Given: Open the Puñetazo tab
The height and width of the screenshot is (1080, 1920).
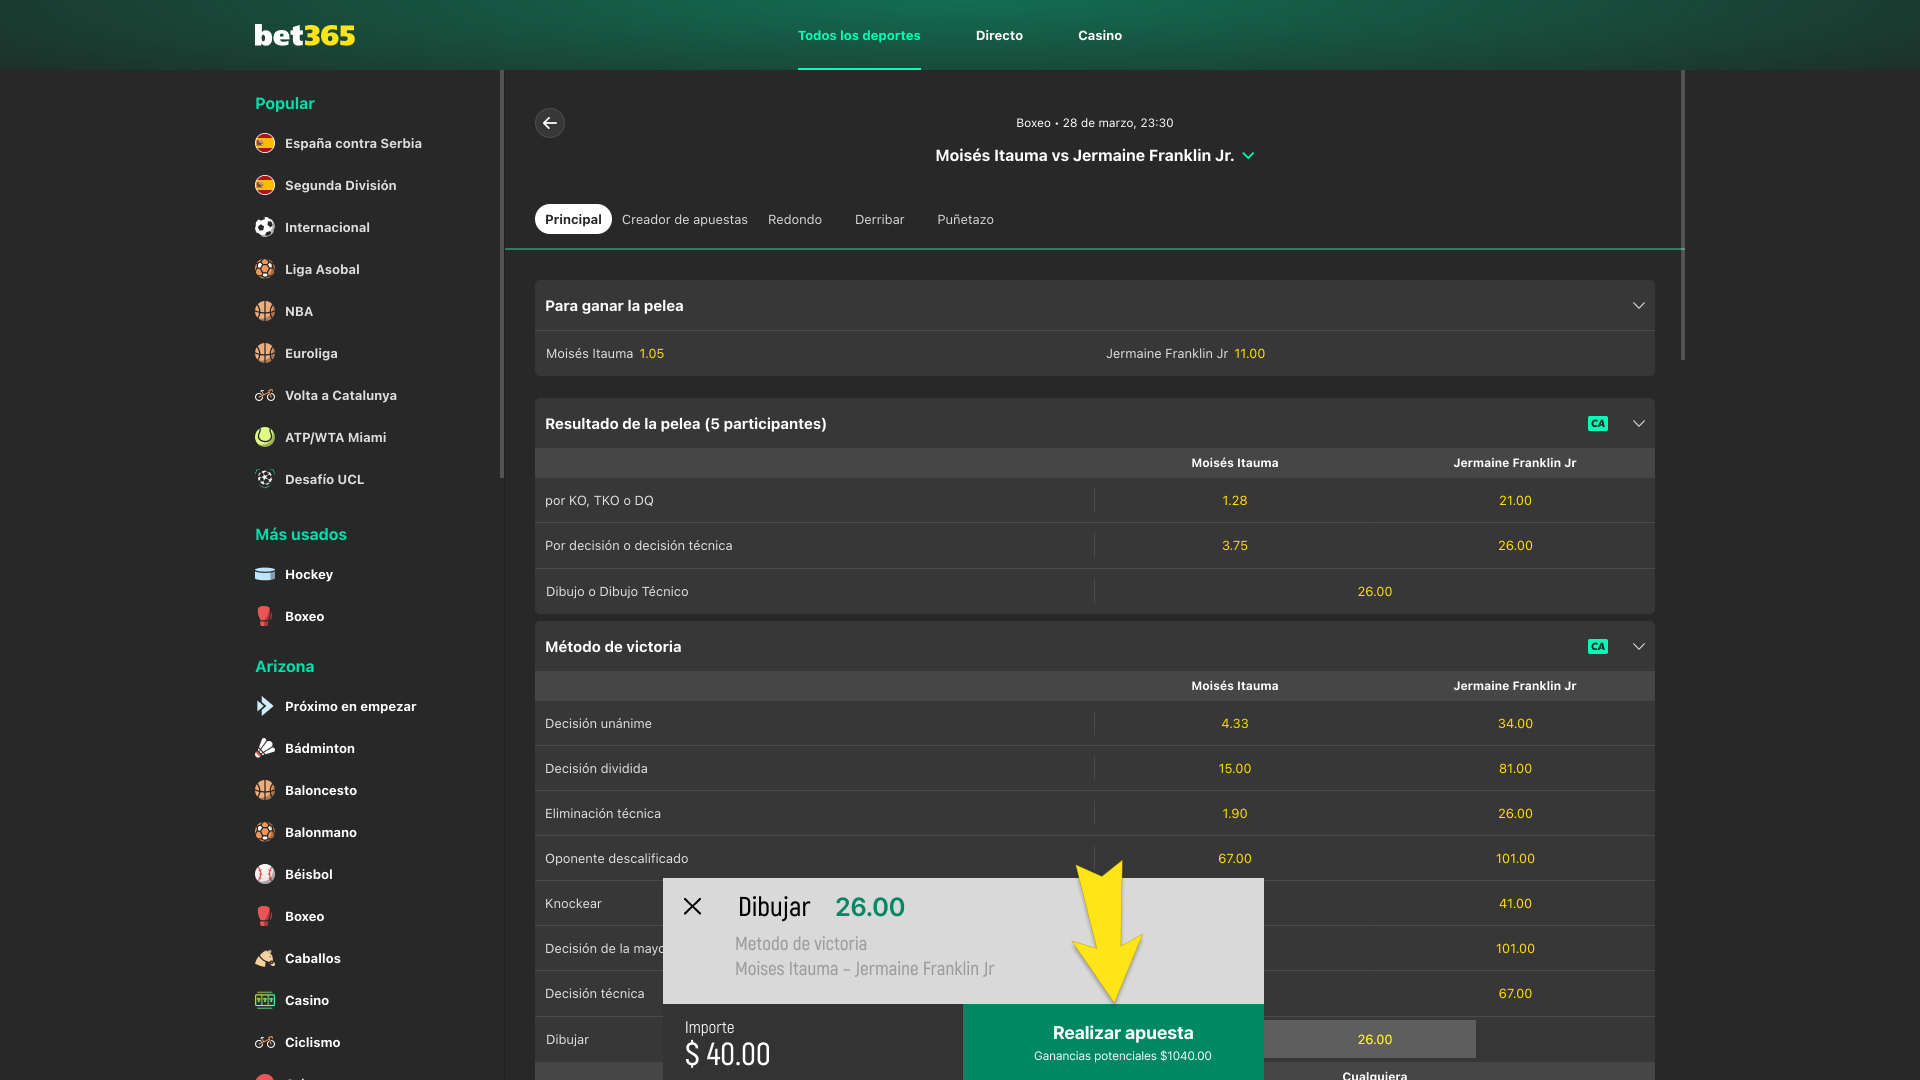Looking at the screenshot, I should pyautogui.click(x=965, y=219).
